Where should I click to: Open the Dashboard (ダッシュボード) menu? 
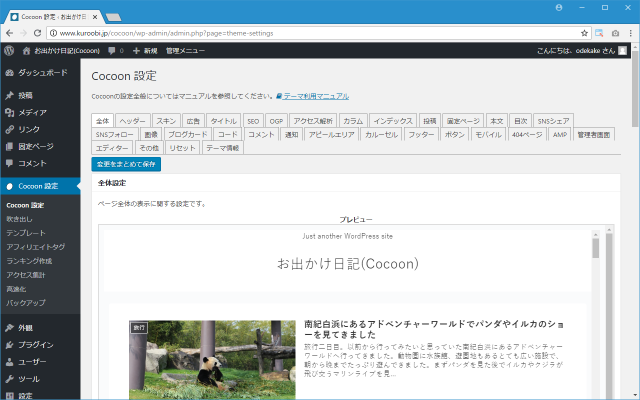[42, 73]
